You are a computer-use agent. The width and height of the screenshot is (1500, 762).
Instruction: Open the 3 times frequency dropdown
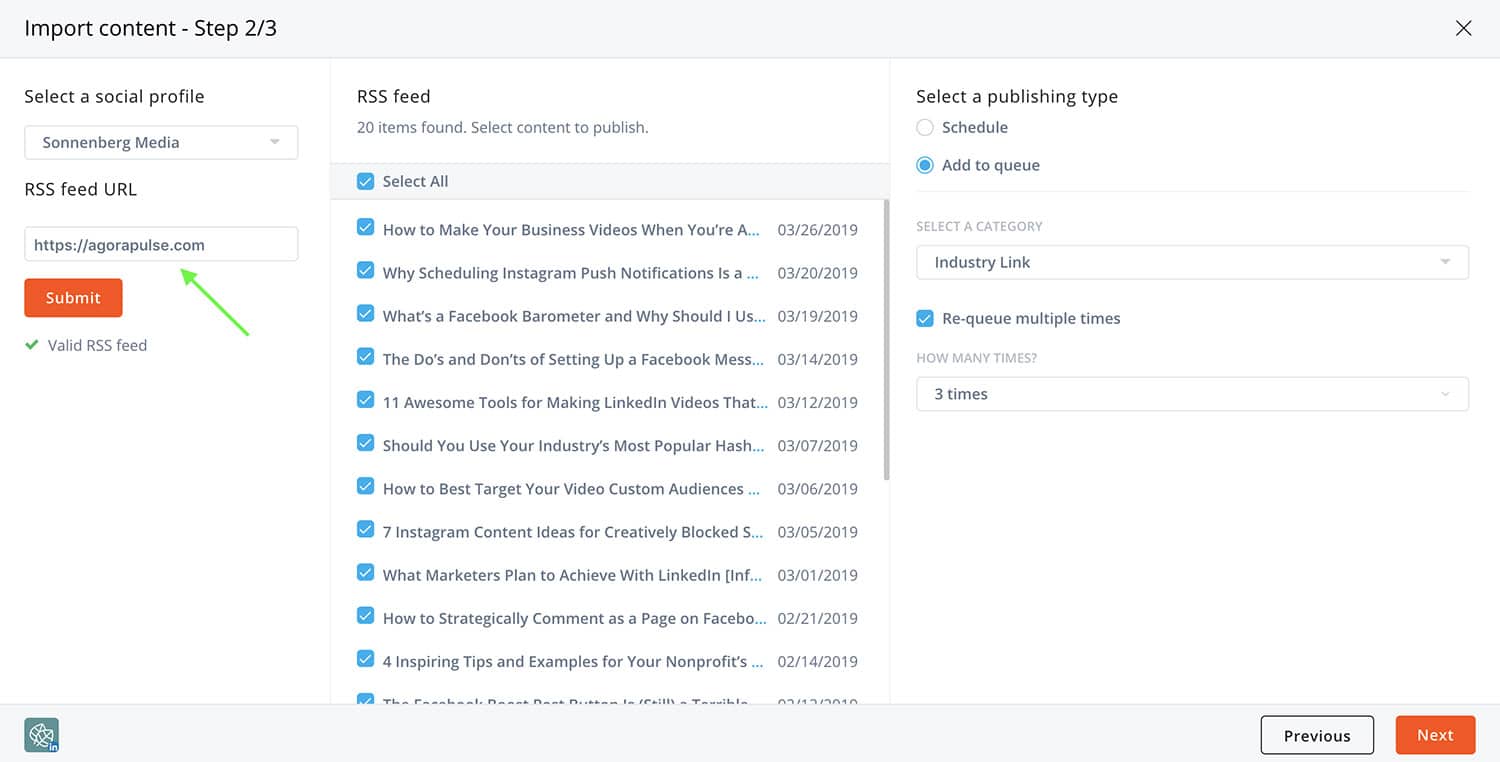[x=1192, y=394]
